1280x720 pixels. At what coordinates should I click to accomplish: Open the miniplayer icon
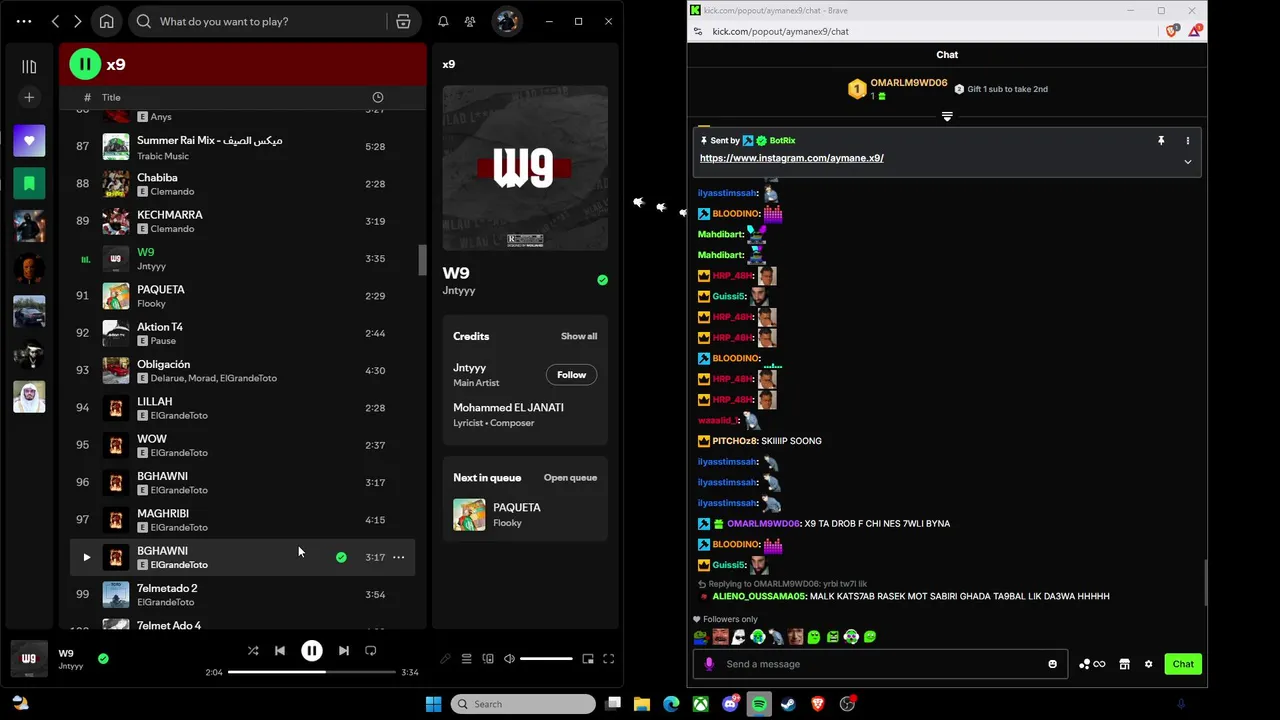click(588, 659)
